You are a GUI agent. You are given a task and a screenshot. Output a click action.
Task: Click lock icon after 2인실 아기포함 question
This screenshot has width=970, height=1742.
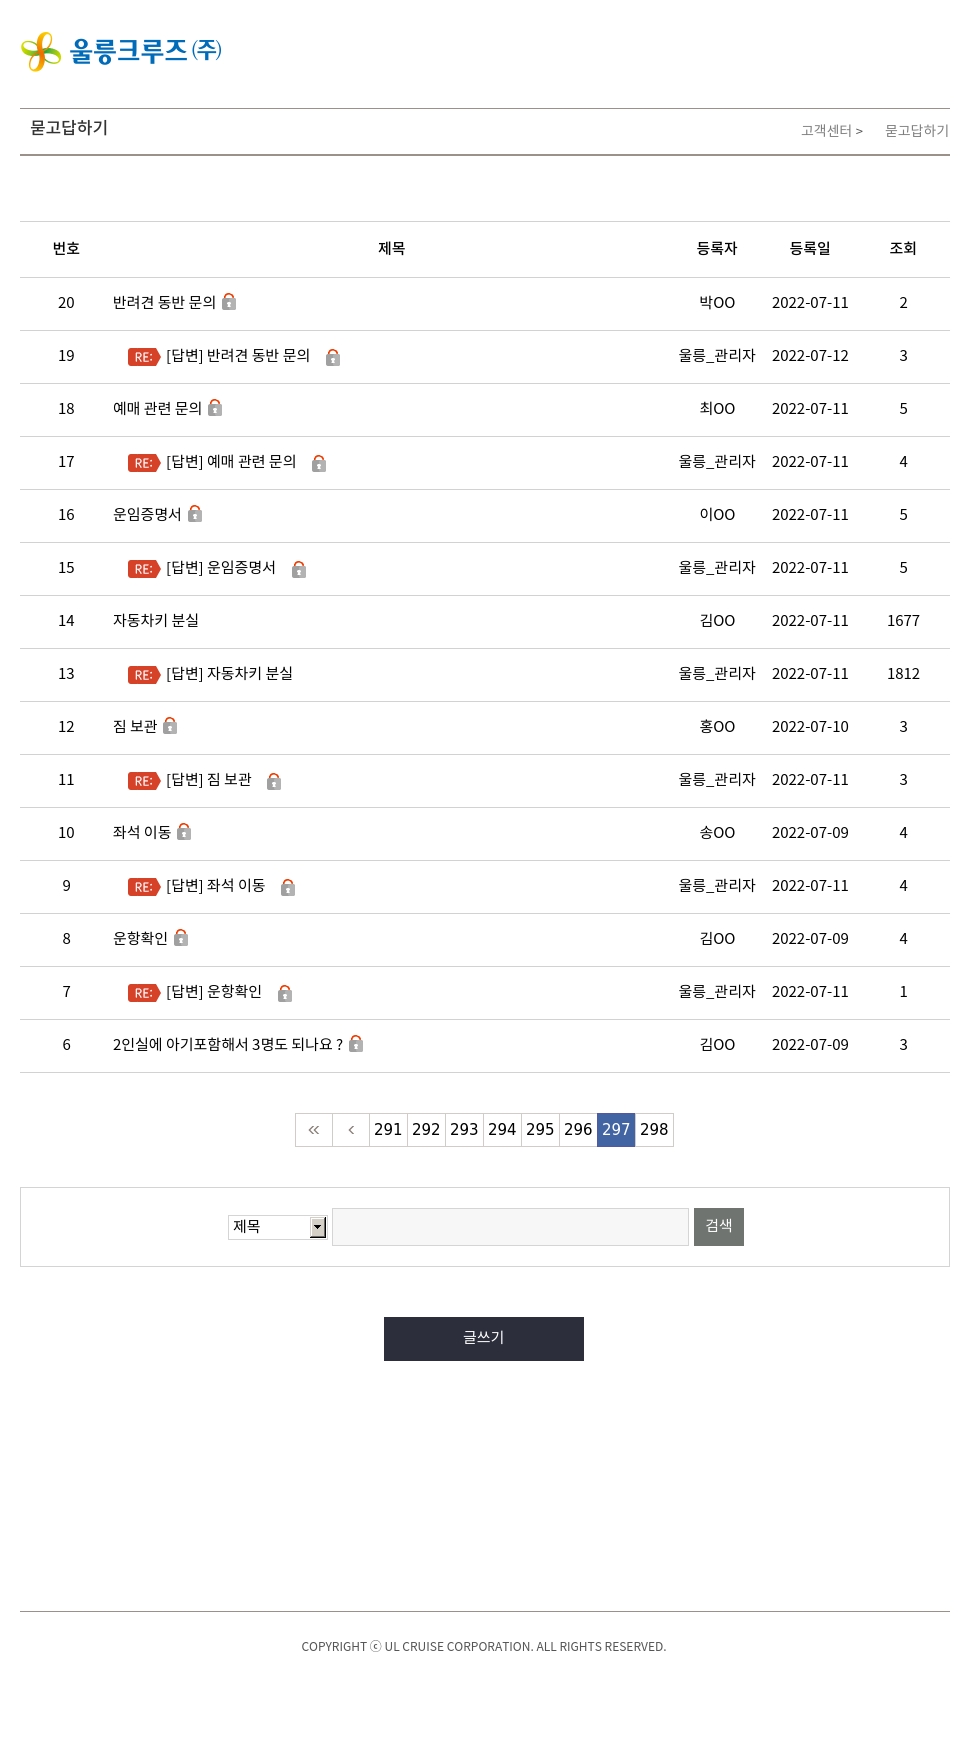356,1044
